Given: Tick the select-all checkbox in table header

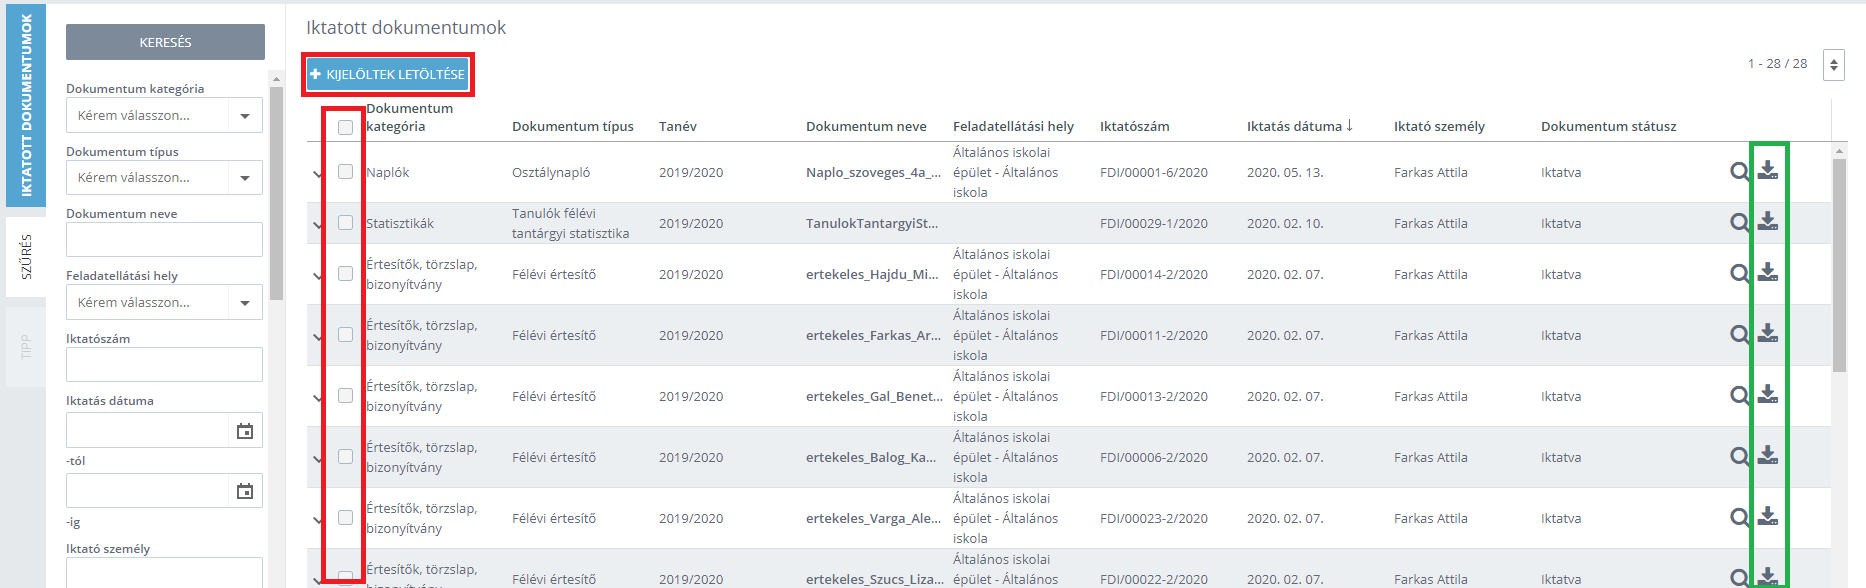Looking at the screenshot, I should click(345, 127).
